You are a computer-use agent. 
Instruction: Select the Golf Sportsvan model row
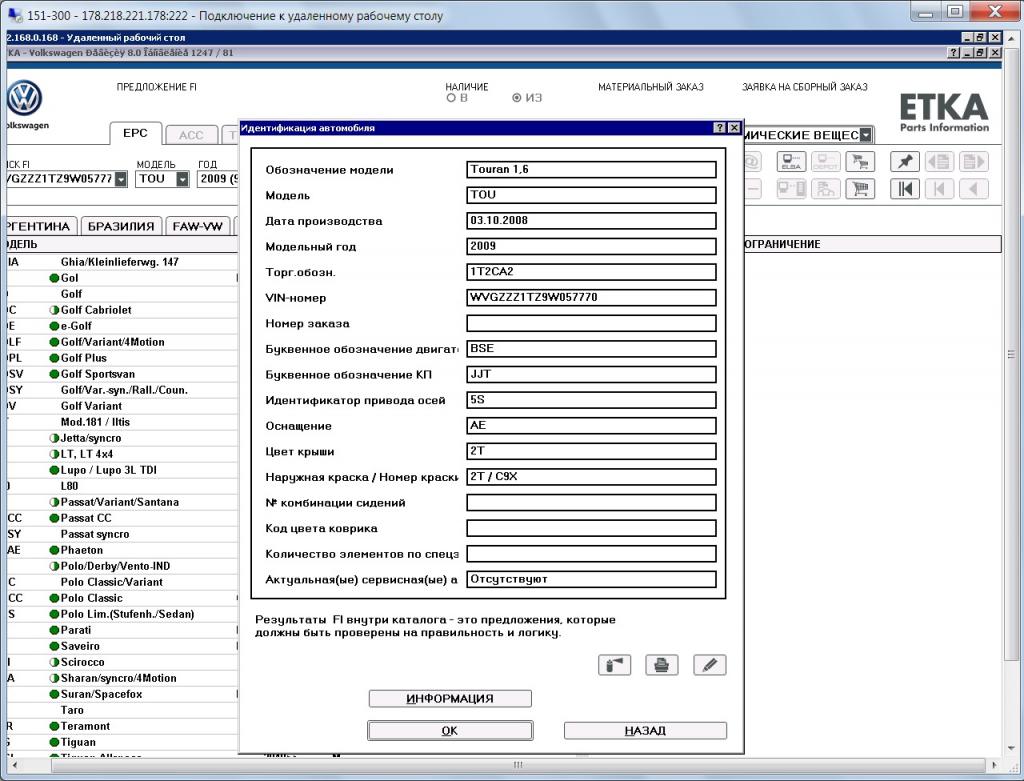[122, 374]
